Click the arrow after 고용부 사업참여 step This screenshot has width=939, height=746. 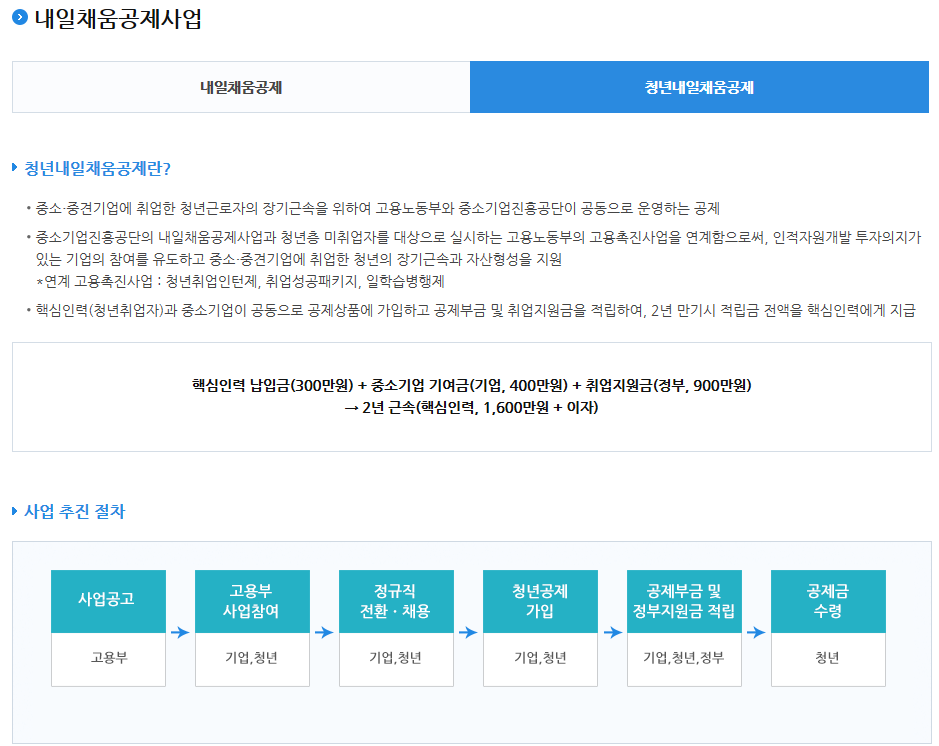pos(324,632)
